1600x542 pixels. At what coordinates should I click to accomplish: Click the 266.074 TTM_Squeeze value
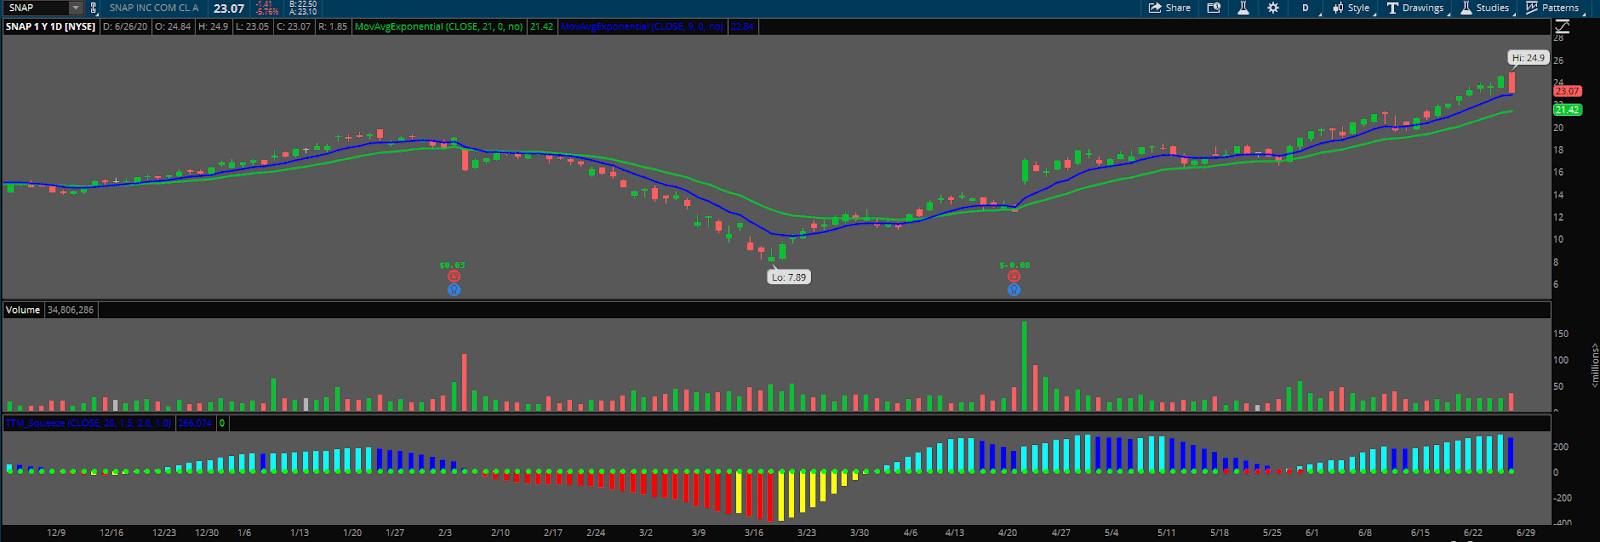point(195,423)
